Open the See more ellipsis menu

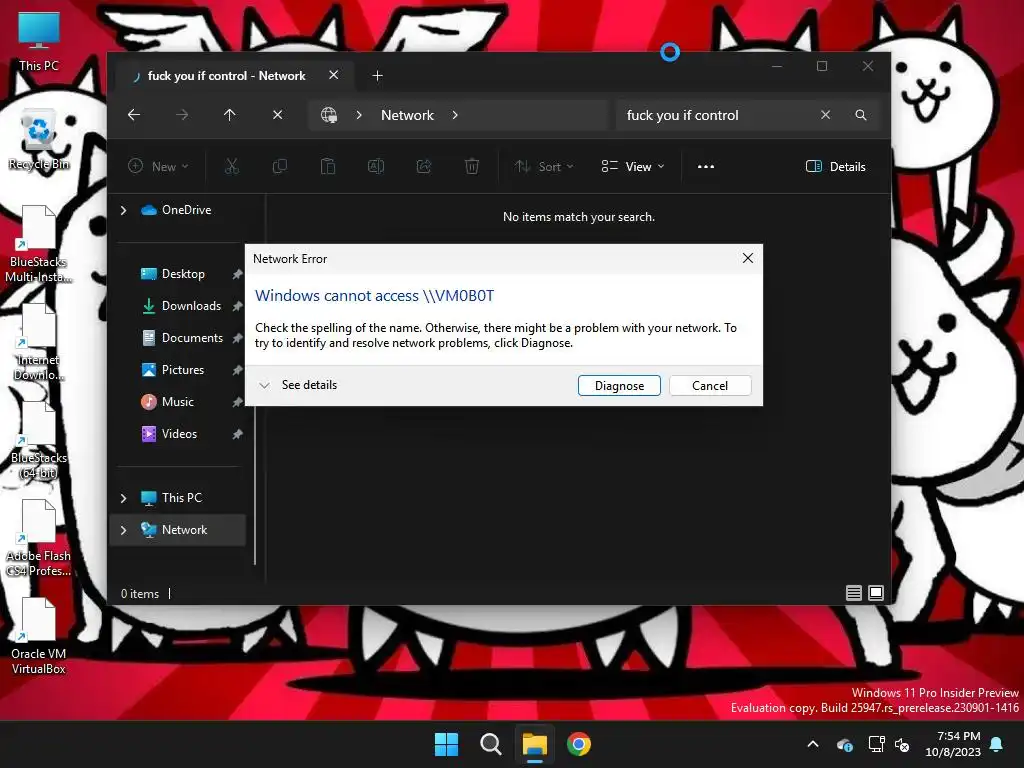[706, 167]
